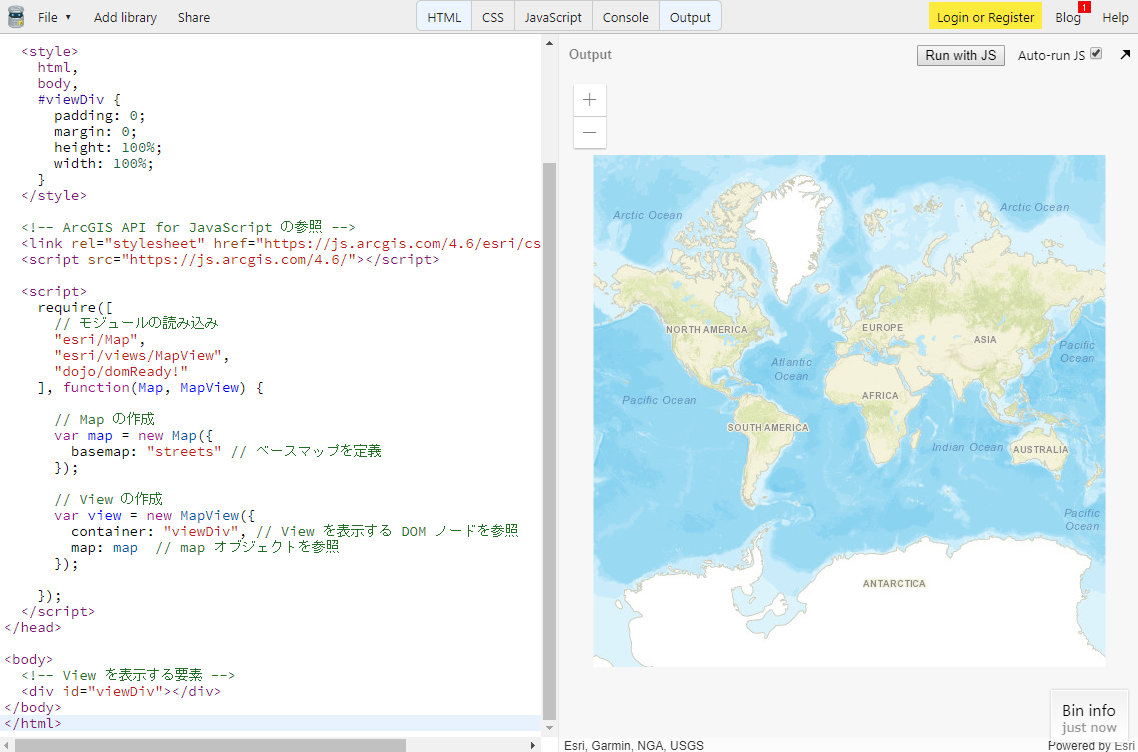This screenshot has width=1138, height=752.
Task: Click the Atlantic Ocean label on map
Action: click(791, 369)
